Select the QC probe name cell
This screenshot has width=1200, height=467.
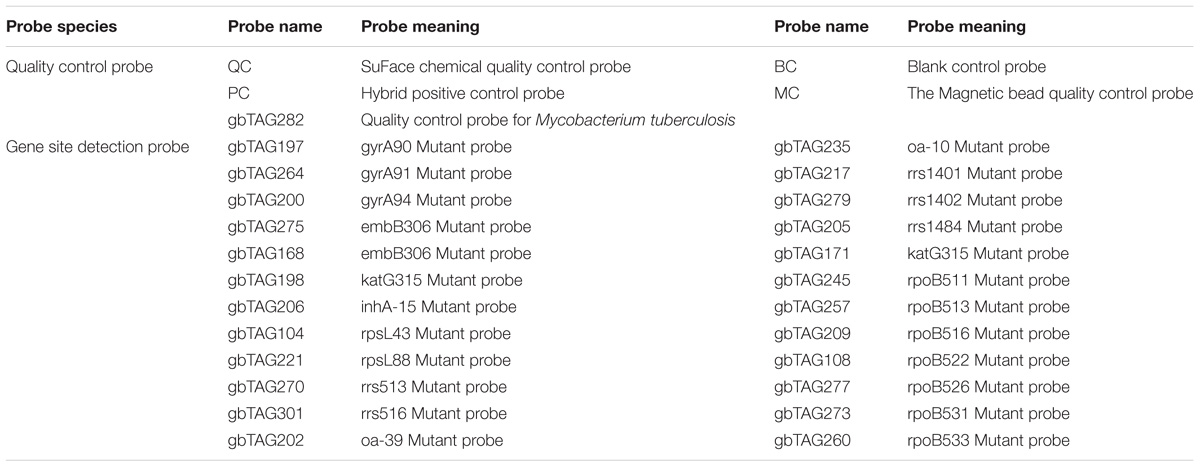click(x=239, y=68)
